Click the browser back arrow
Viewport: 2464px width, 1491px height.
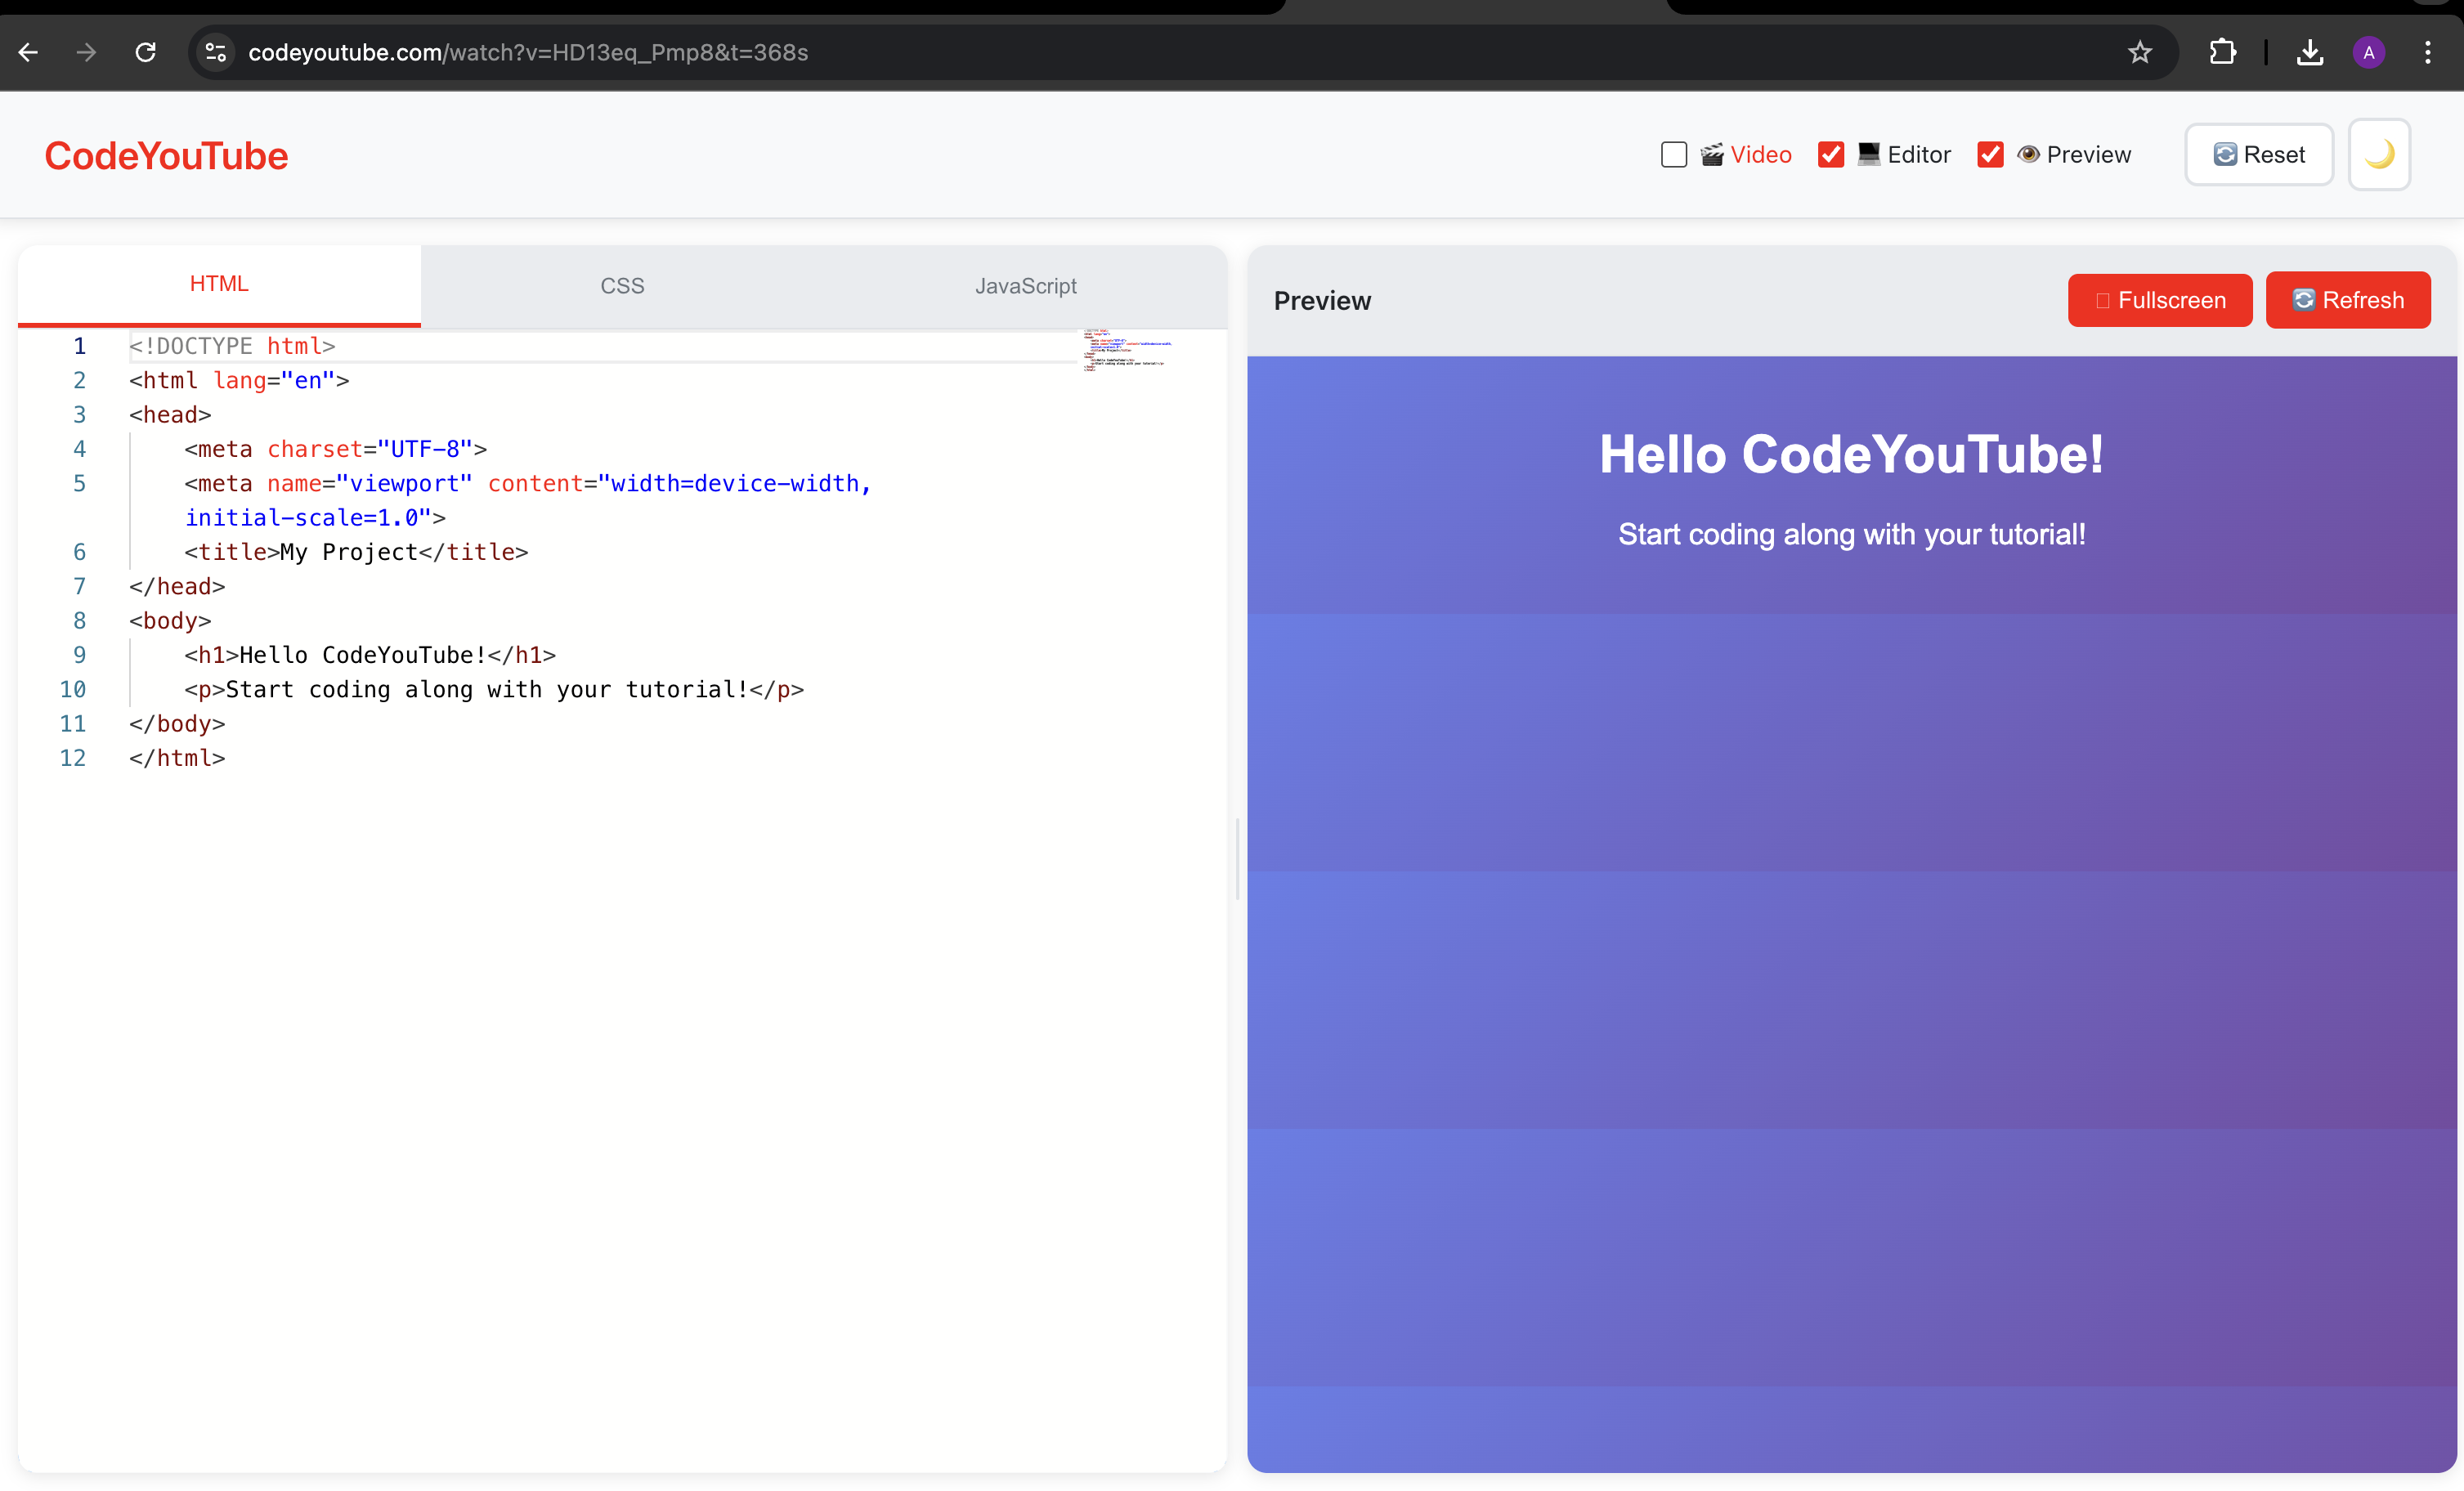pyautogui.click(x=29, y=53)
